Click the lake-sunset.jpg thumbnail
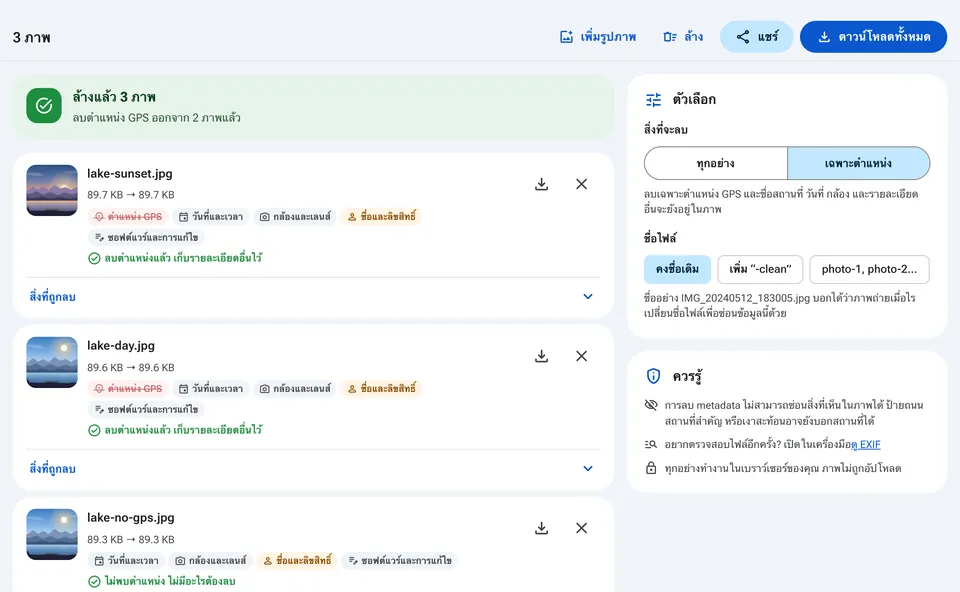 [52, 190]
